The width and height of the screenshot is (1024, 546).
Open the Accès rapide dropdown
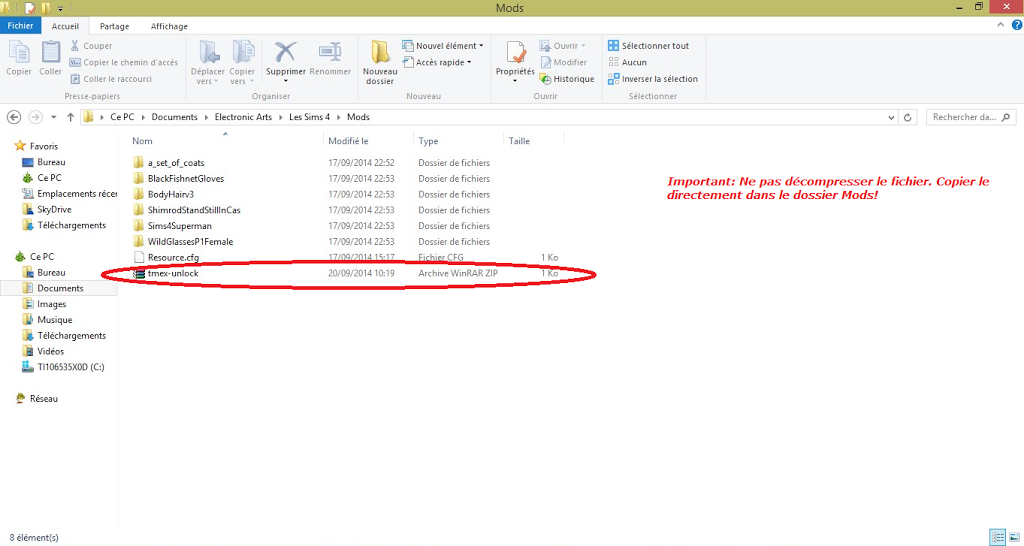tap(436, 62)
